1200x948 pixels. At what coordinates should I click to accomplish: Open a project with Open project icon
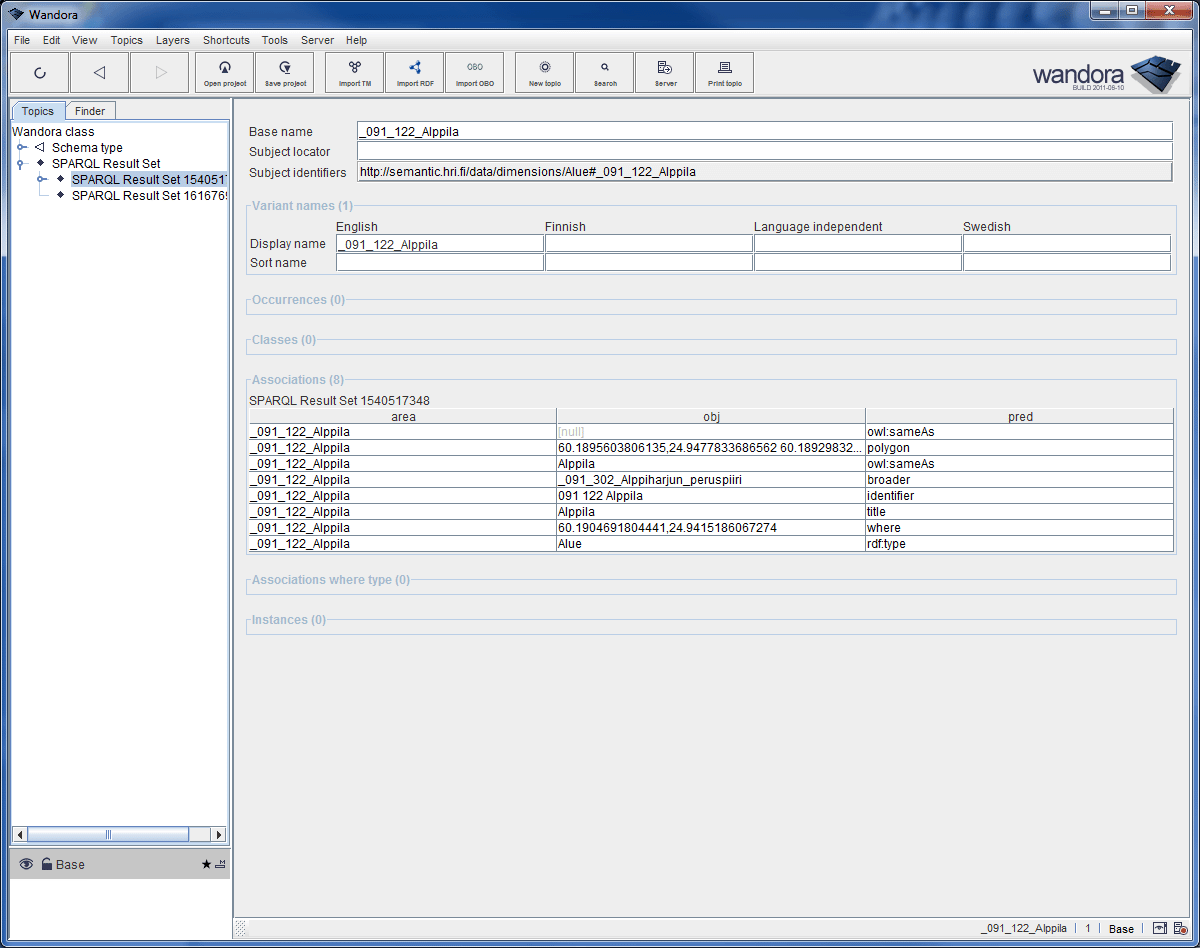coord(224,72)
